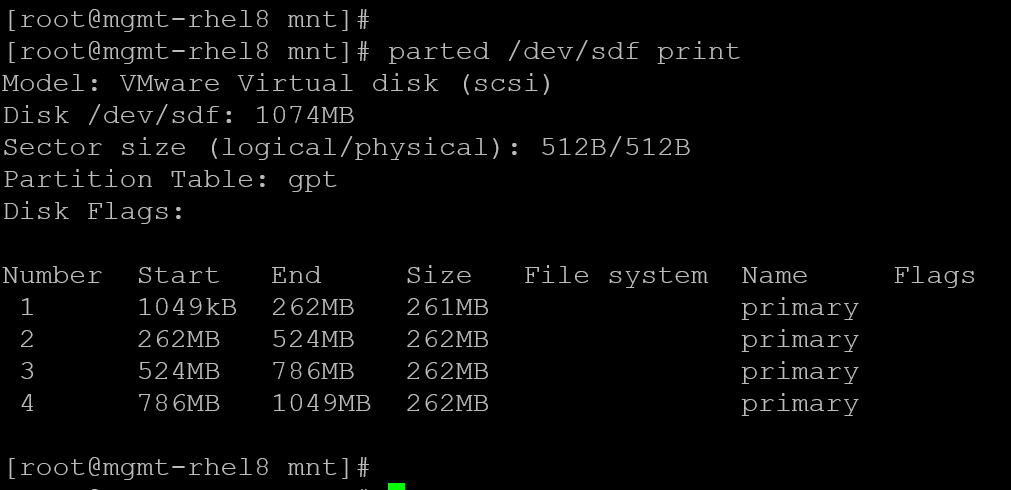Click the 'parted /dev/sdf print' command text
This screenshot has height=490, width=1011.
pos(564,50)
